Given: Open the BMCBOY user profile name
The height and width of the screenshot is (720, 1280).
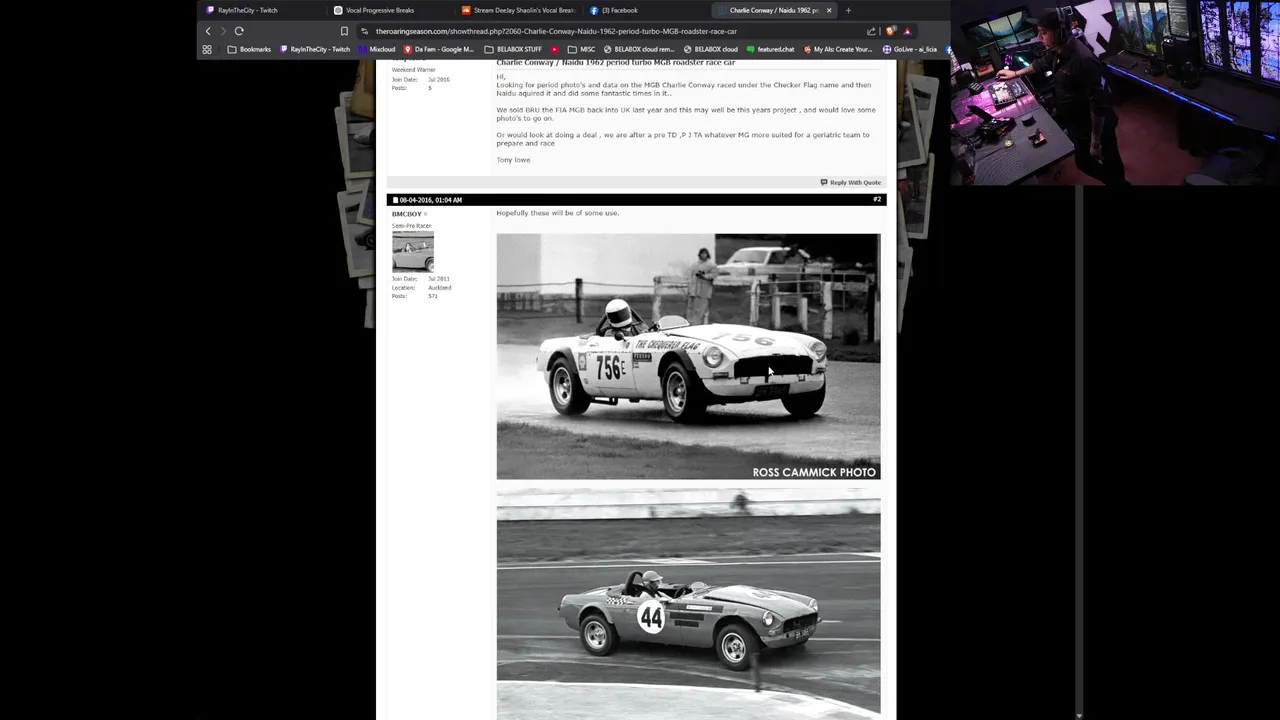Looking at the screenshot, I should tap(406, 214).
